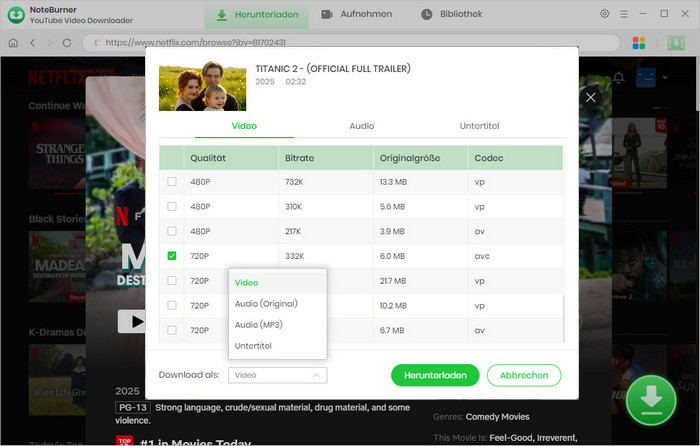Check the 720P 6.7 MB row checkbox

coord(171,330)
